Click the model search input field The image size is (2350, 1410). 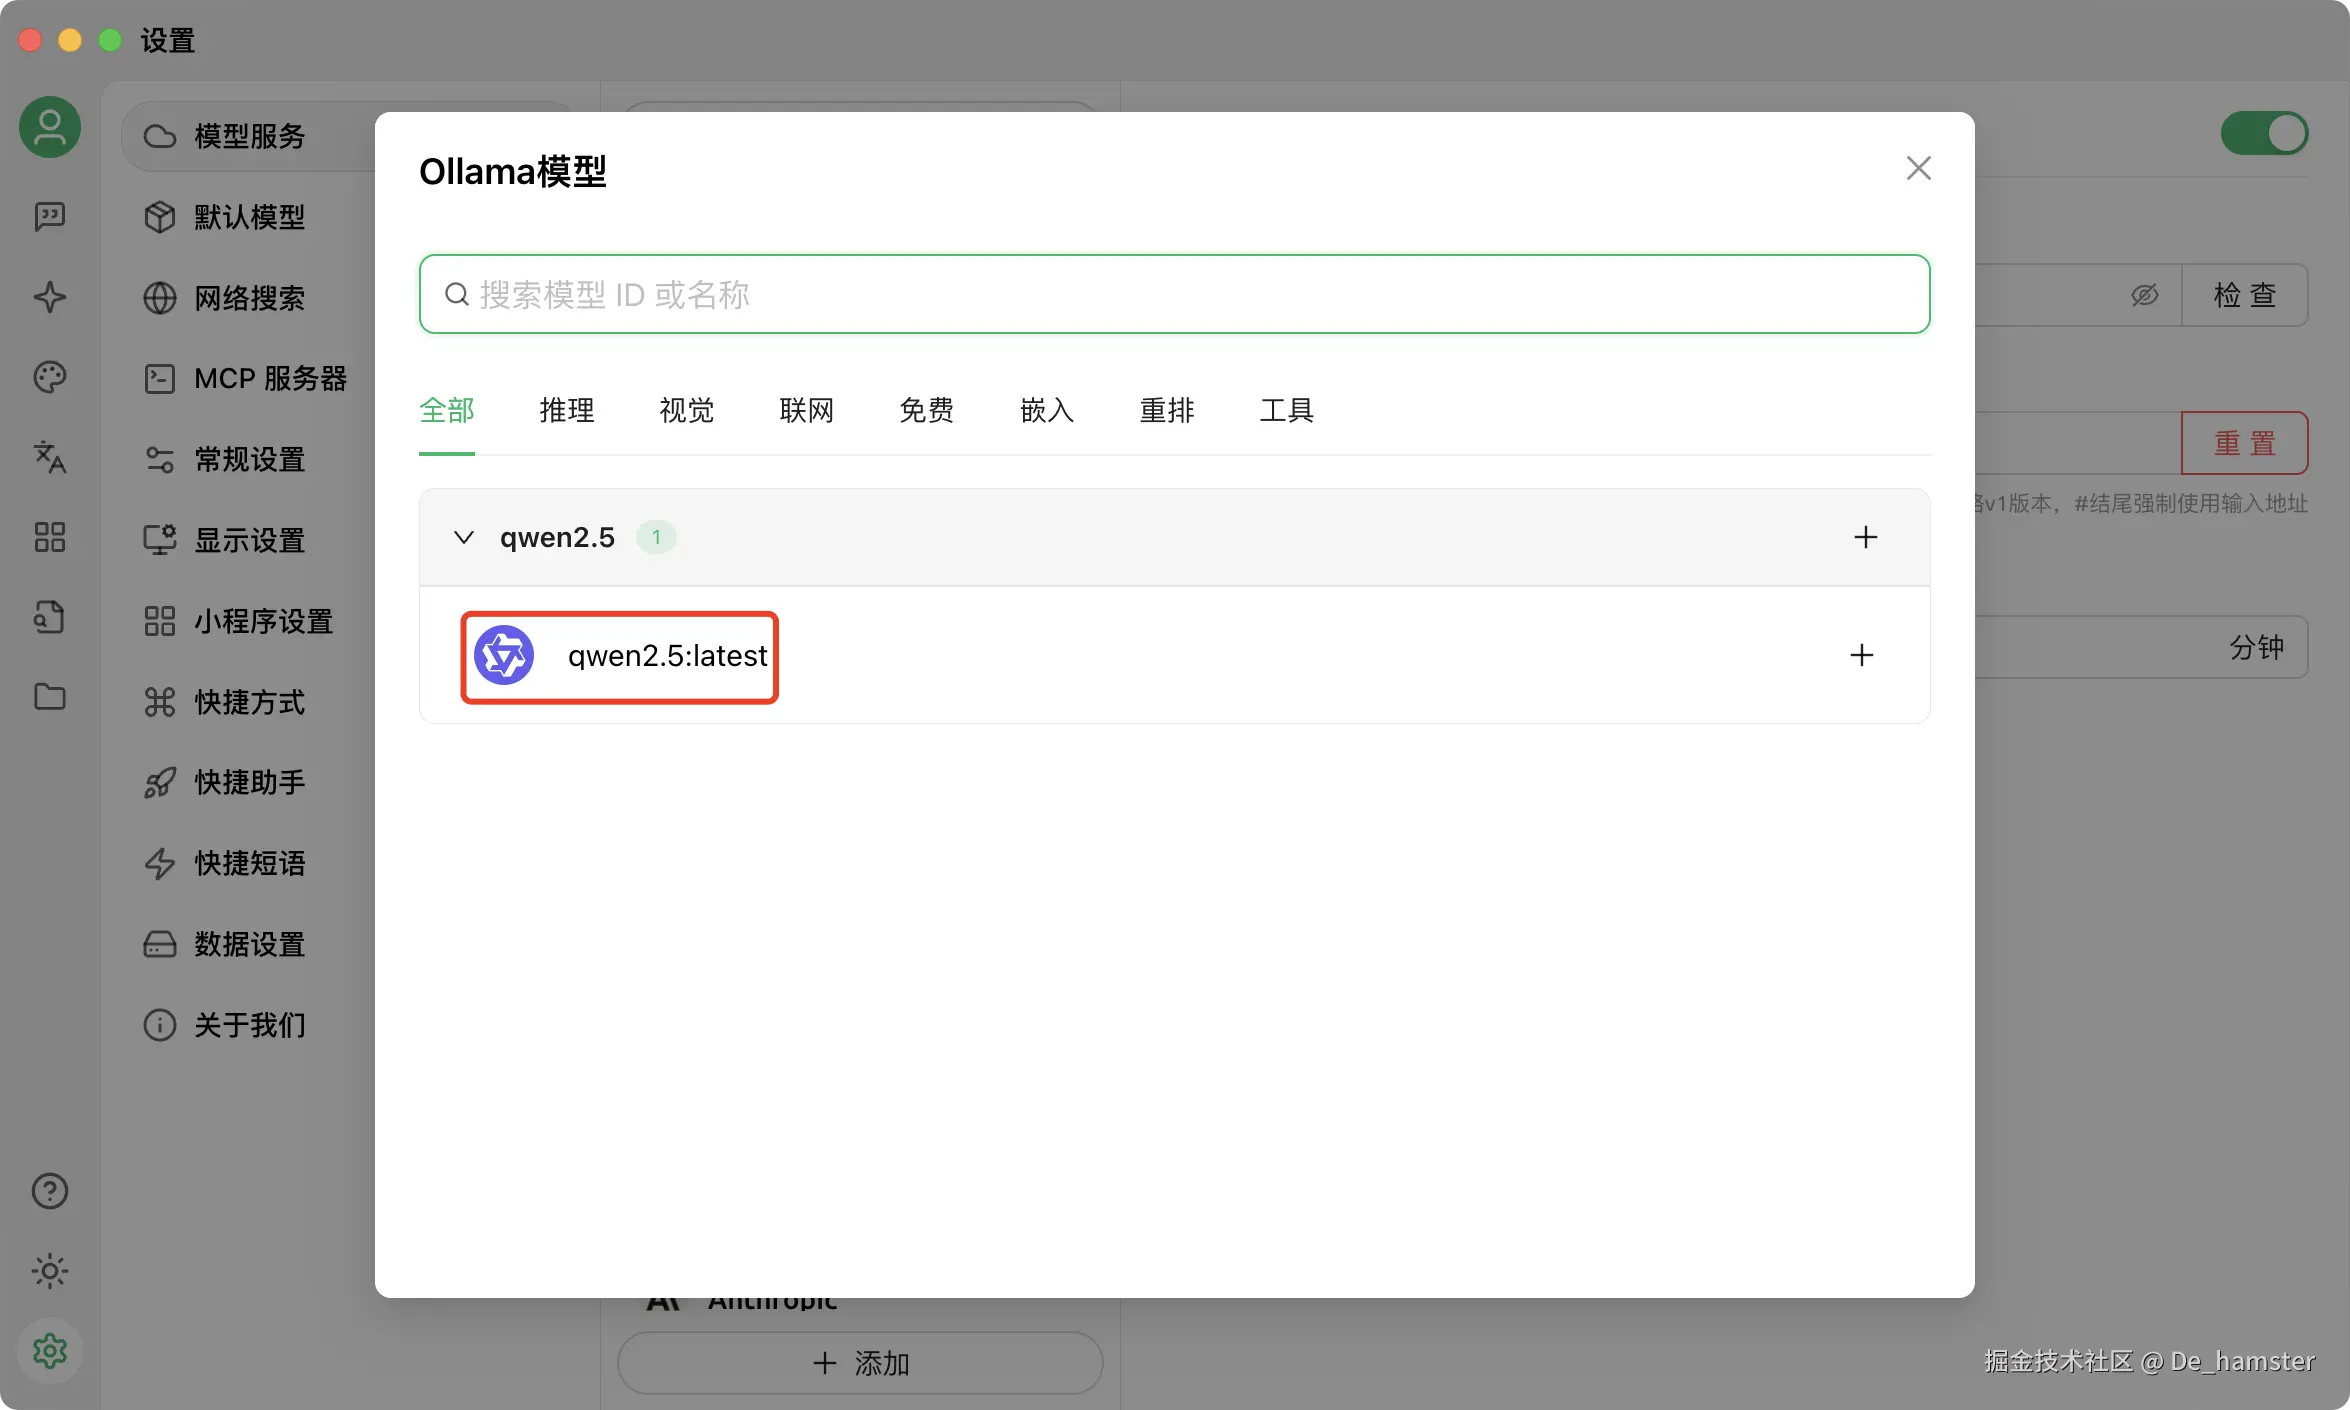[x=1174, y=295]
